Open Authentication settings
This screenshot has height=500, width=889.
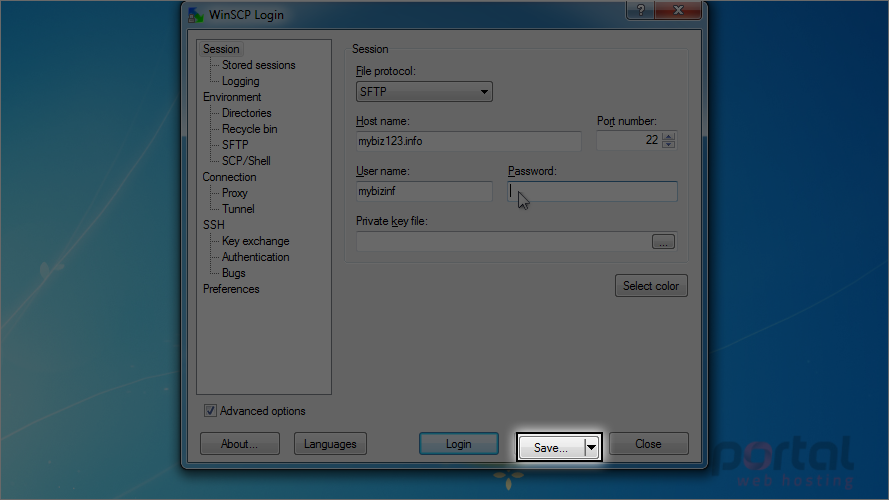coord(256,257)
